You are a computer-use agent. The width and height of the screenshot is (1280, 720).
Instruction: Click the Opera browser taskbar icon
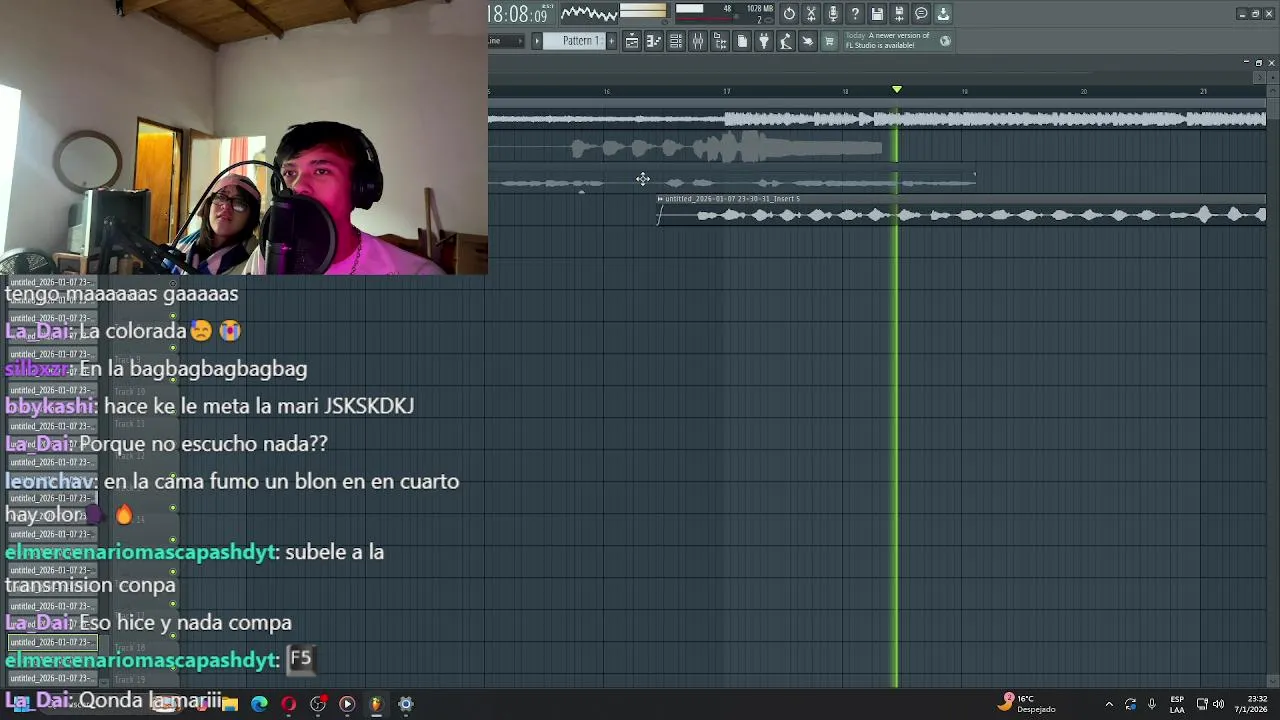click(288, 704)
